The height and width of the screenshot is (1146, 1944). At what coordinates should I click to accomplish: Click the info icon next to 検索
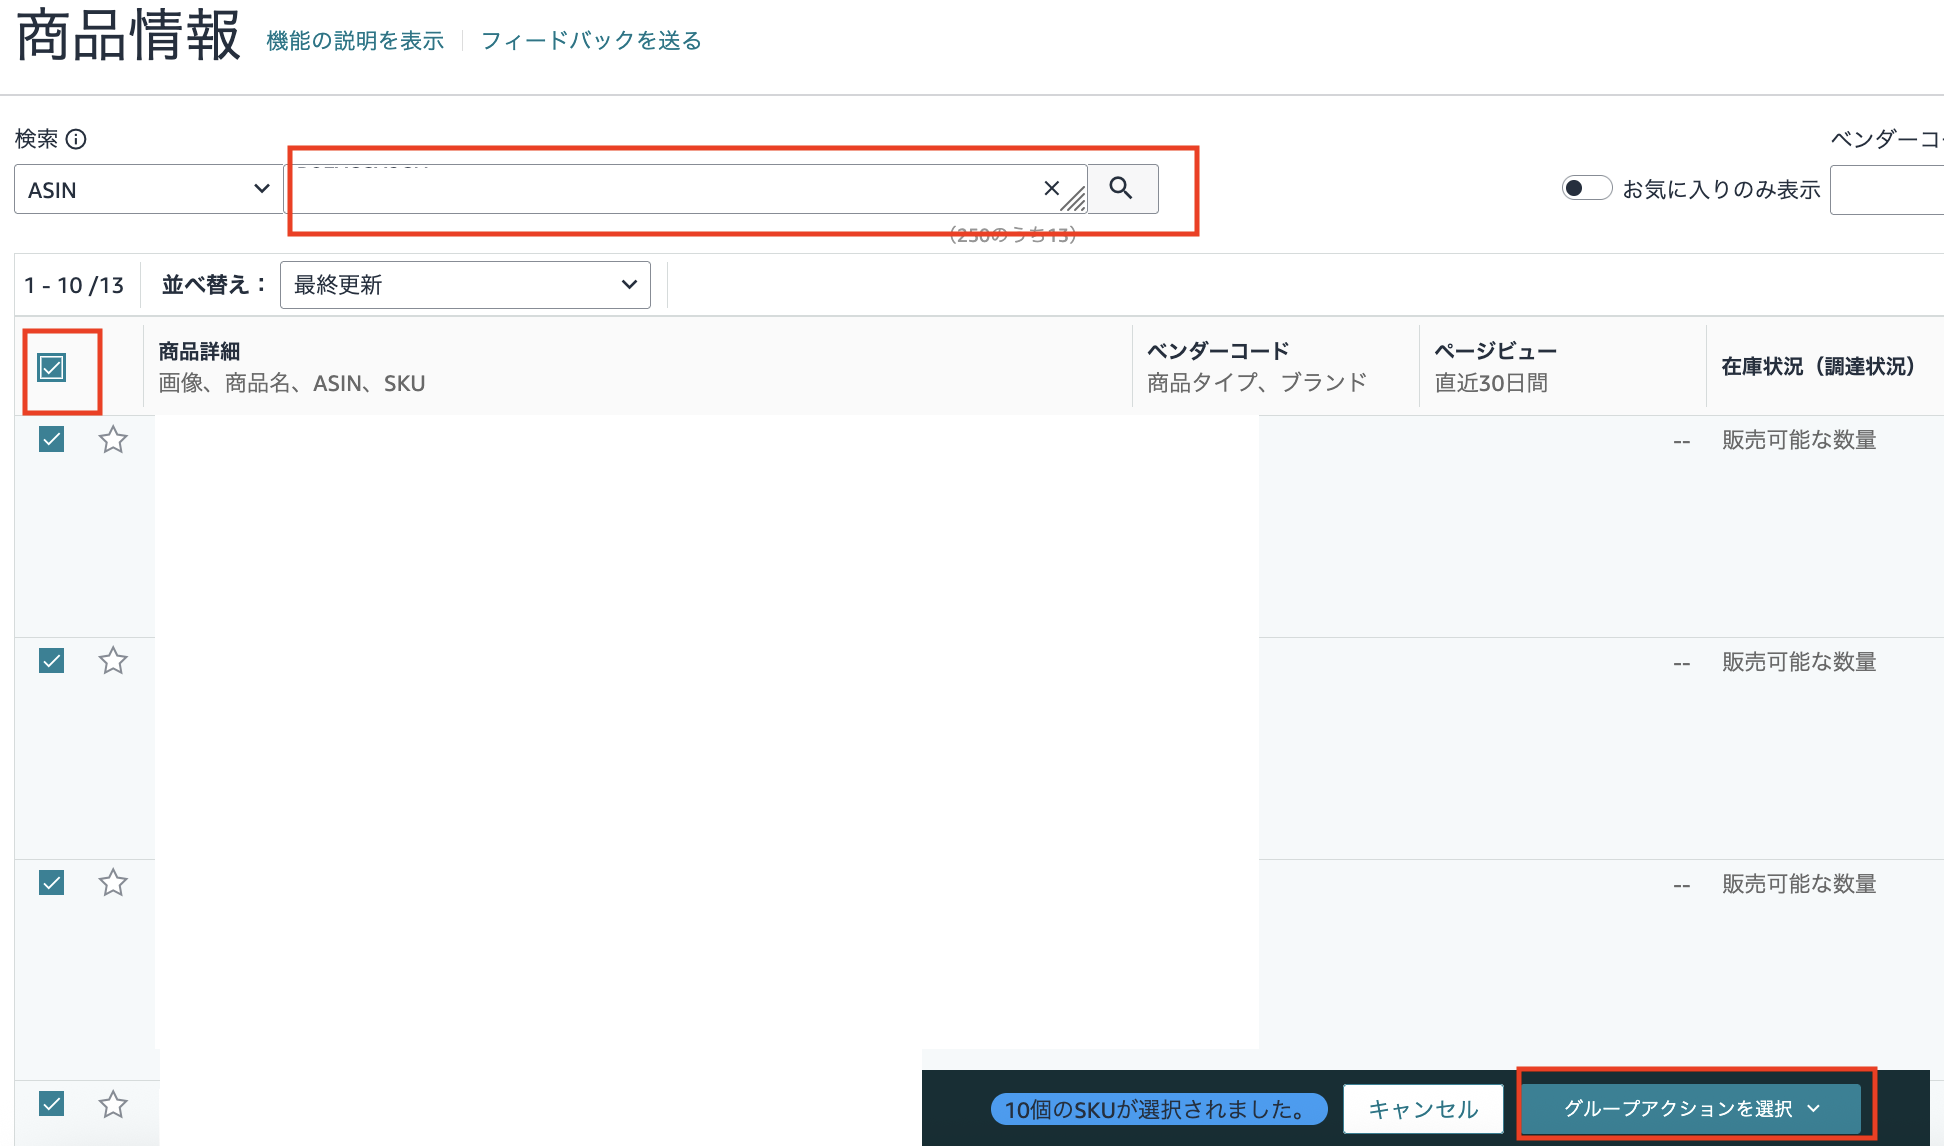[76, 139]
